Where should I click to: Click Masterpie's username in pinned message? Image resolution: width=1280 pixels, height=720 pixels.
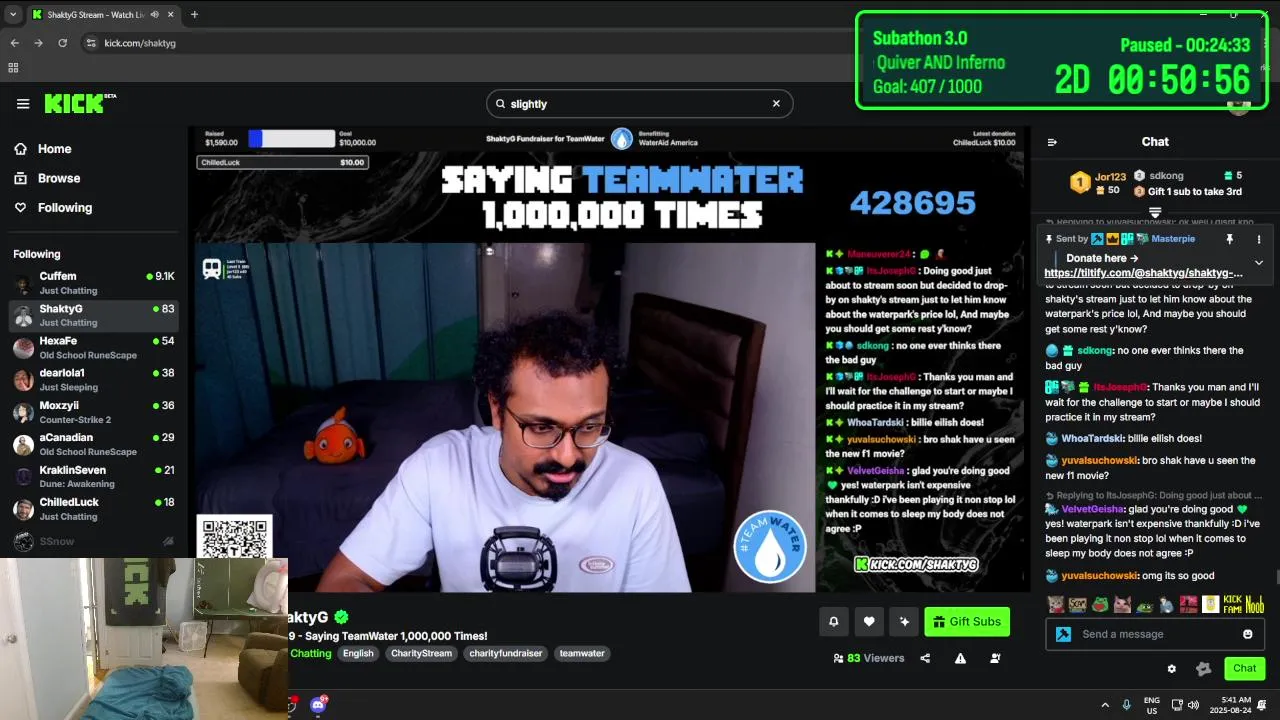[1173, 239]
